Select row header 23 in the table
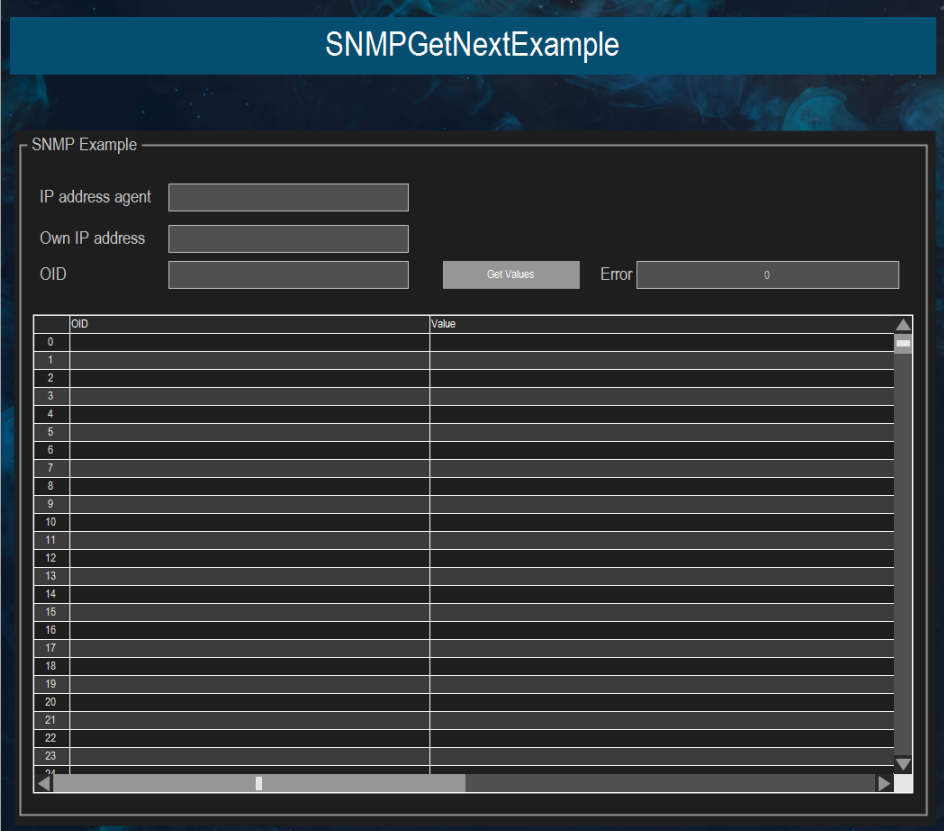The height and width of the screenshot is (831, 944). pos(49,756)
